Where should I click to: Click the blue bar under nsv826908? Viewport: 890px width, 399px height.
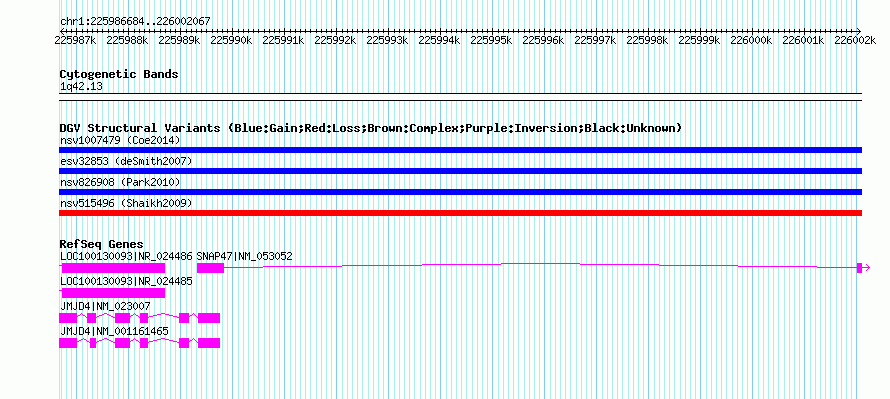coord(460,192)
